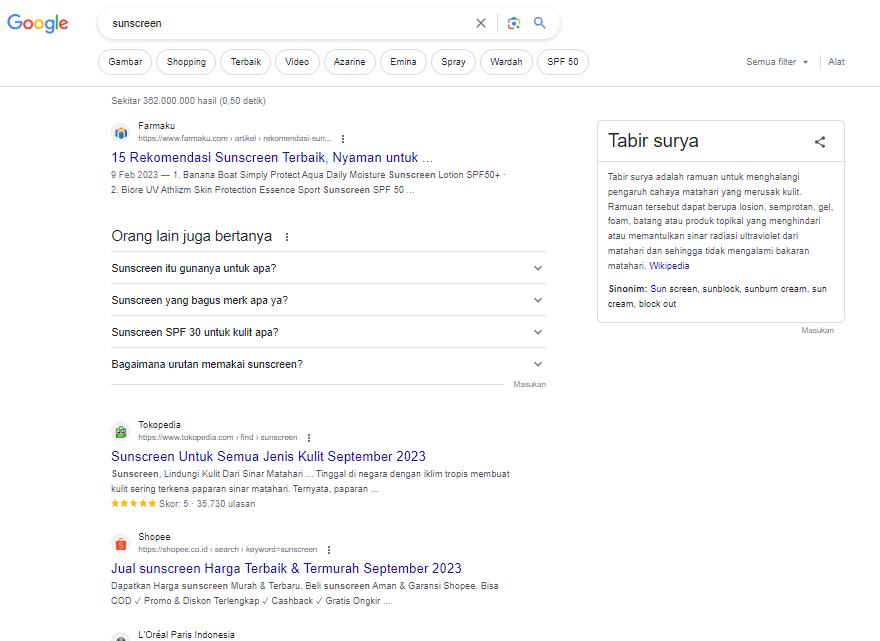The image size is (880, 641).
Task: Expand 'Bagaimana urutan memakai sunscreen?'
Action: pyautogui.click(x=328, y=364)
